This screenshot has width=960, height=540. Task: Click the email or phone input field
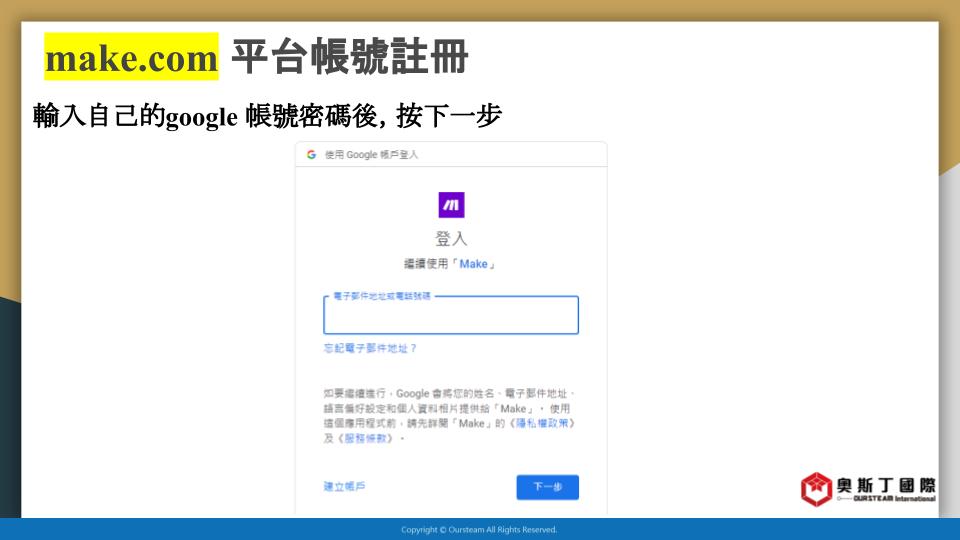[451, 315]
